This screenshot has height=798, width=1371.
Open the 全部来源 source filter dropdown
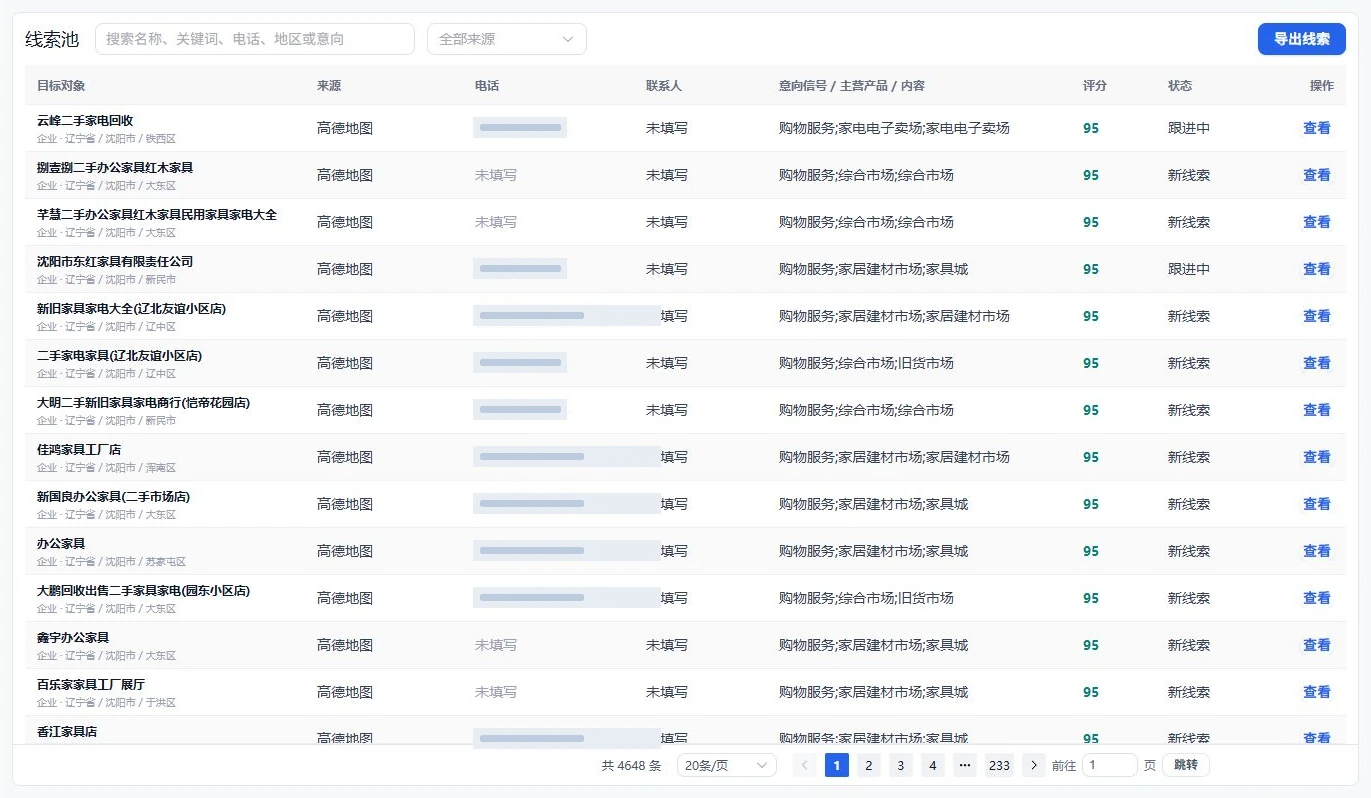[x=506, y=39]
